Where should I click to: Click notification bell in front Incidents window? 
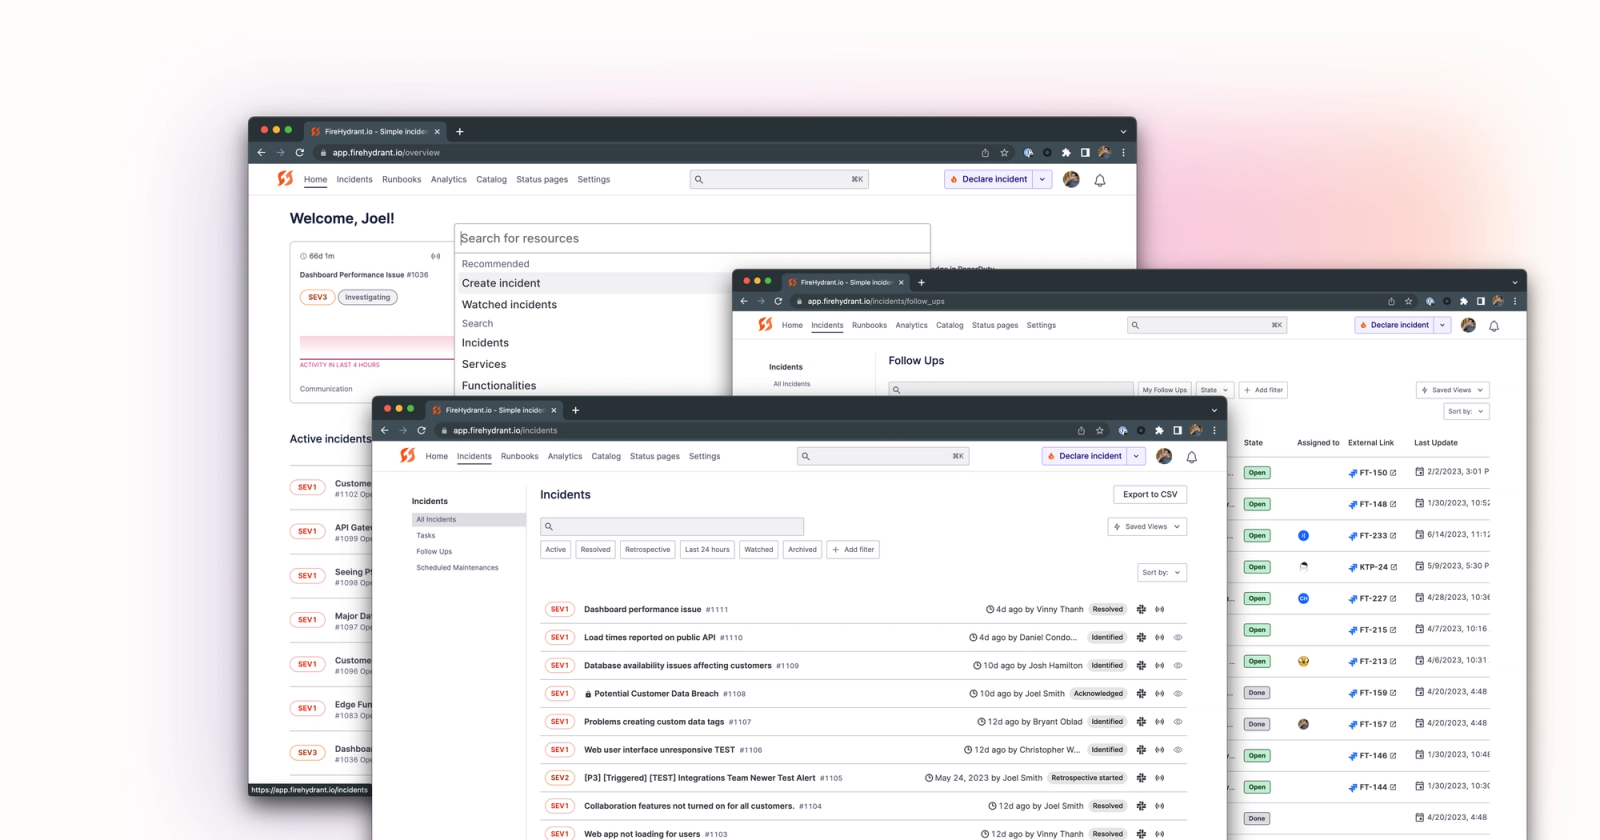[x=1192, y=457]
